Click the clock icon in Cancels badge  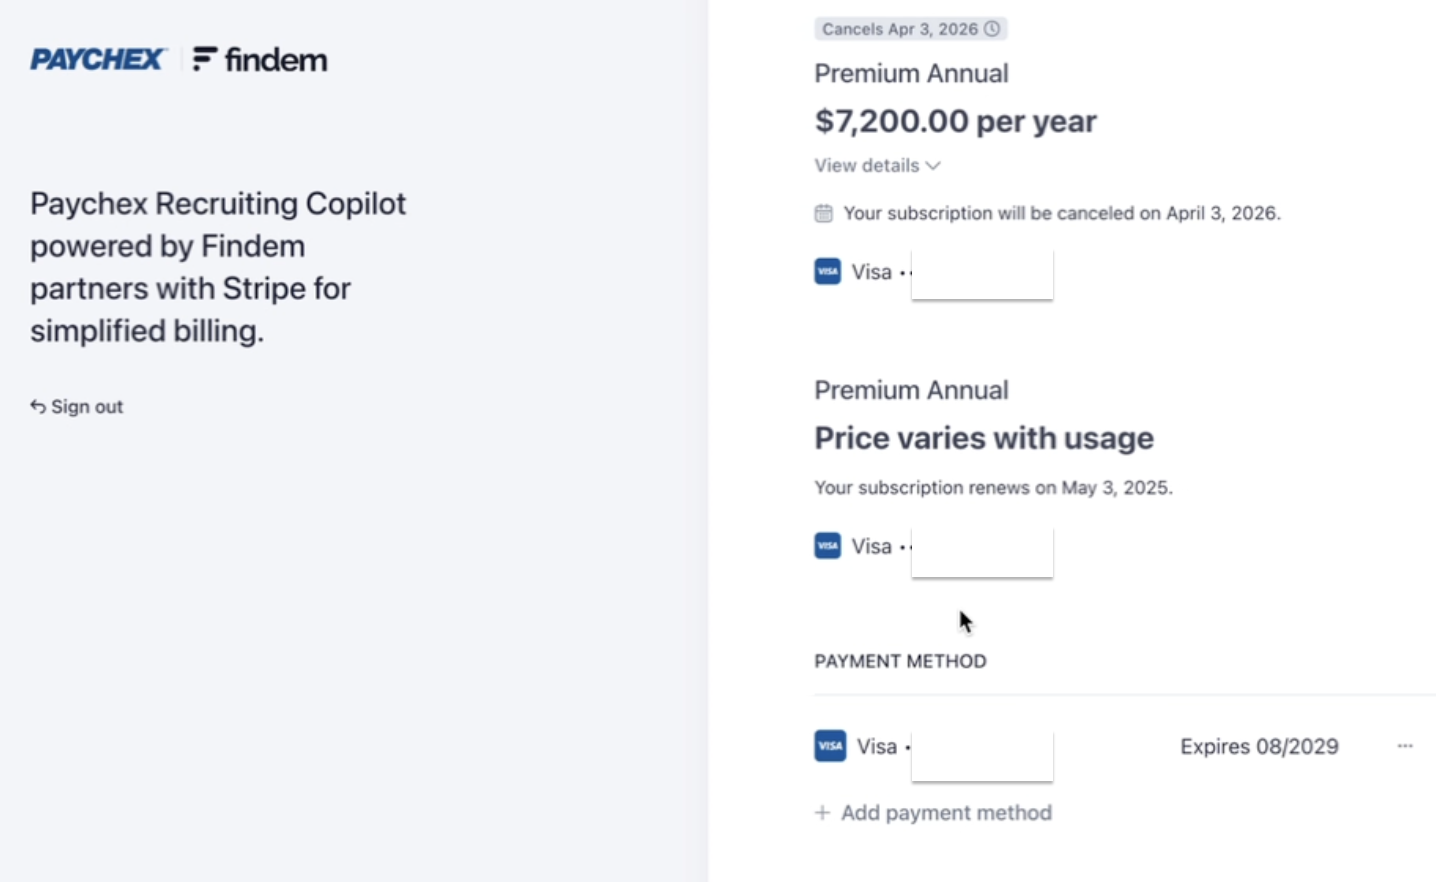992,29
